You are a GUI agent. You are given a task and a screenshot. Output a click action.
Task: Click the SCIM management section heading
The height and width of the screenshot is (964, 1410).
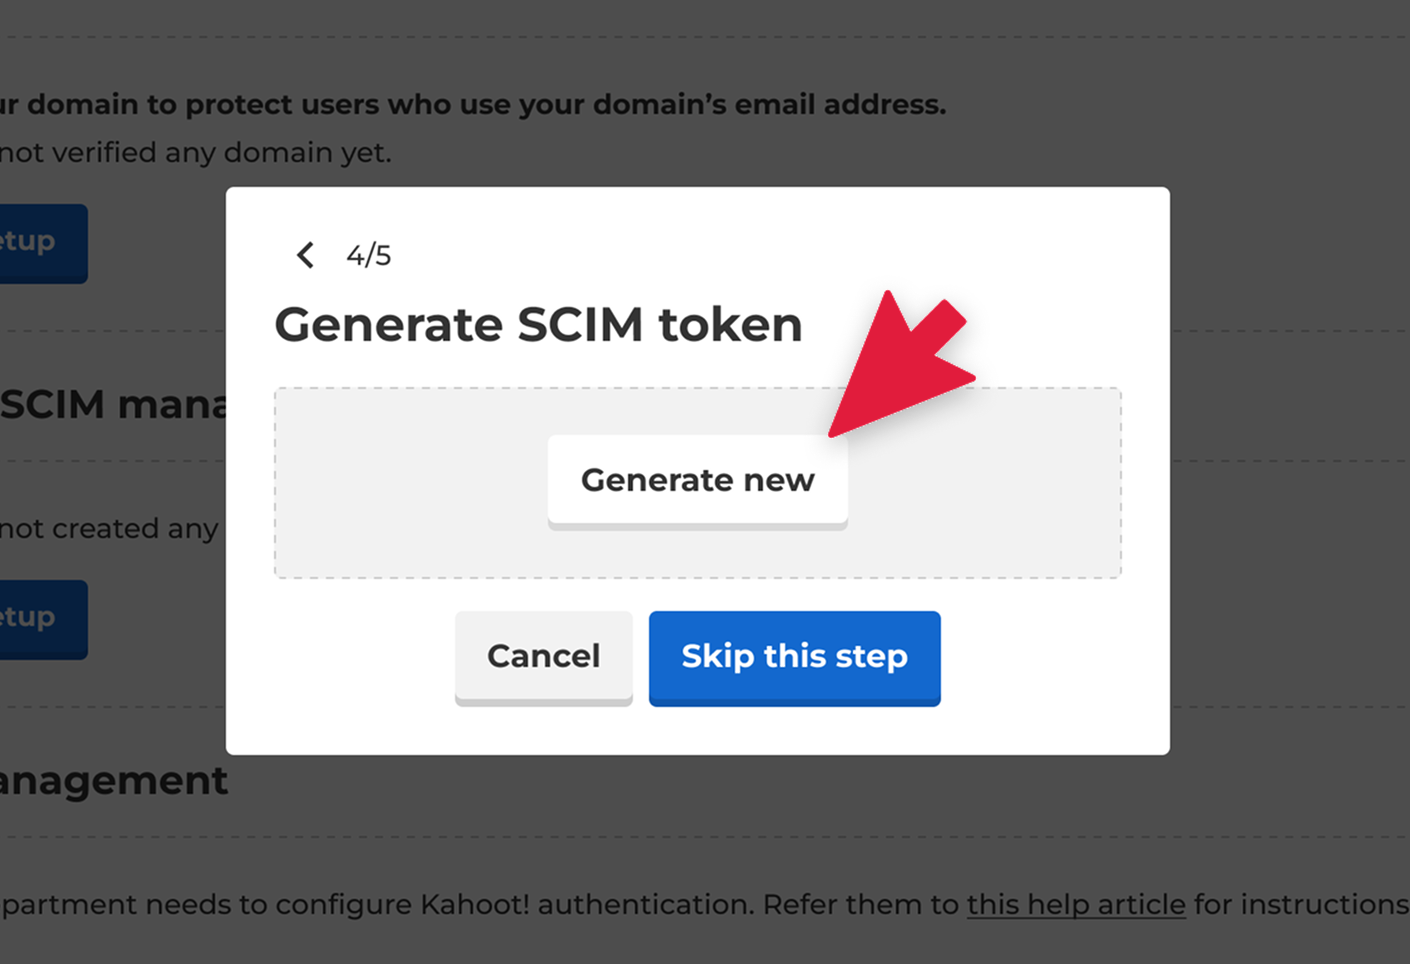coord(115,403)
